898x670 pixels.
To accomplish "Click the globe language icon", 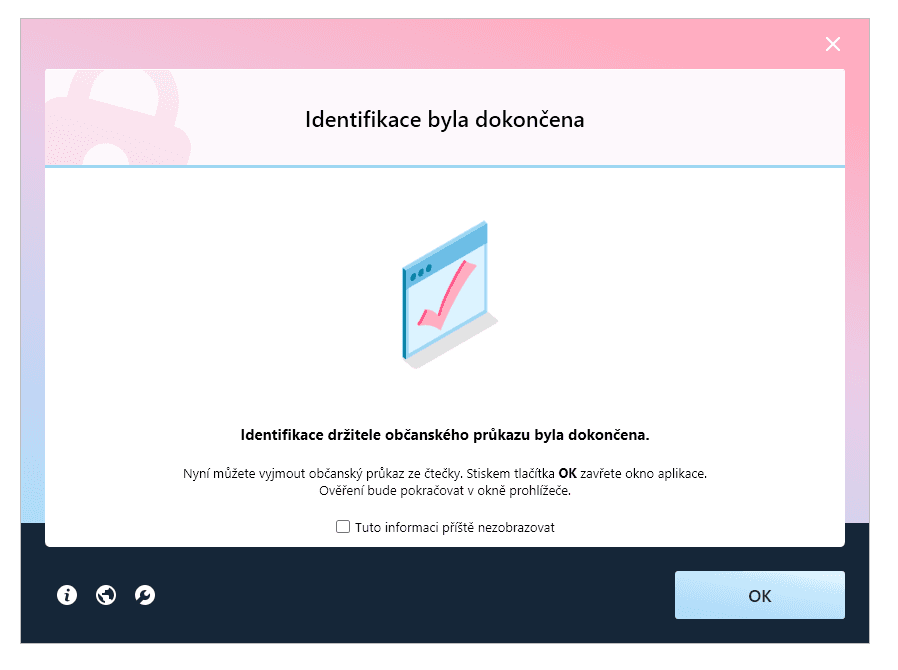I will pos(106,595).
